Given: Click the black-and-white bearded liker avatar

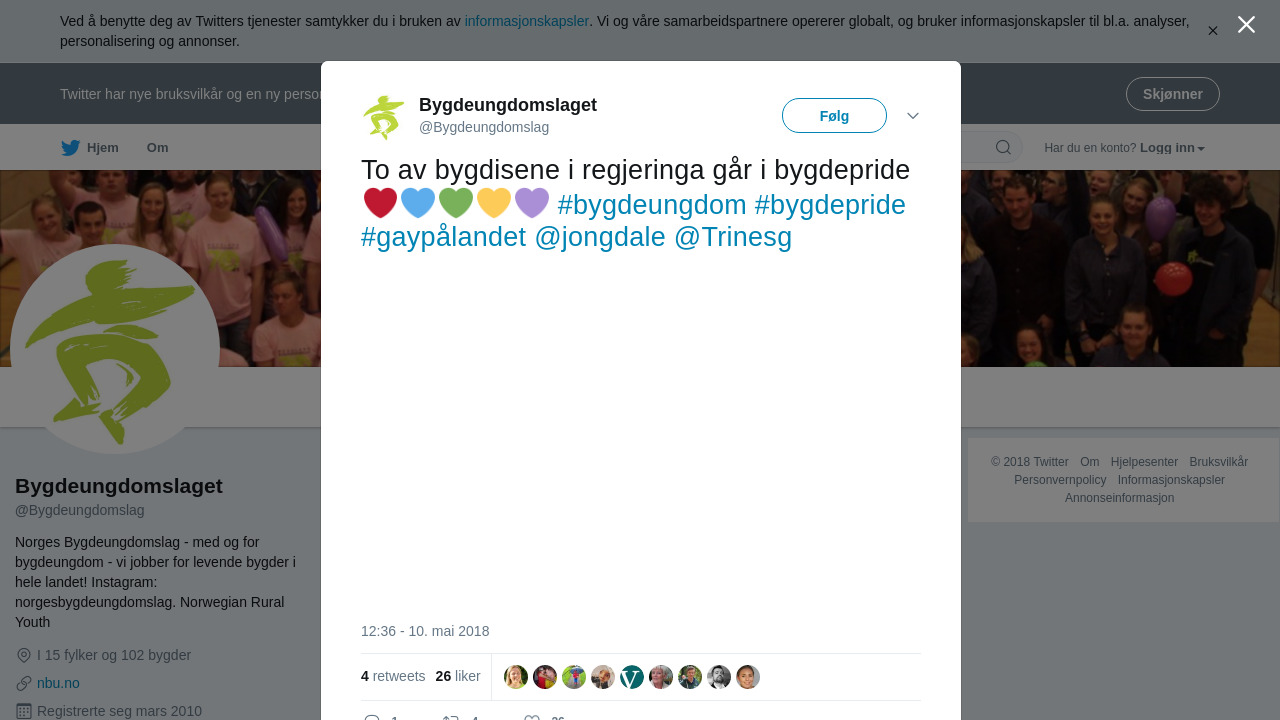Looking at the screenshot, I should tap(719, 677).
